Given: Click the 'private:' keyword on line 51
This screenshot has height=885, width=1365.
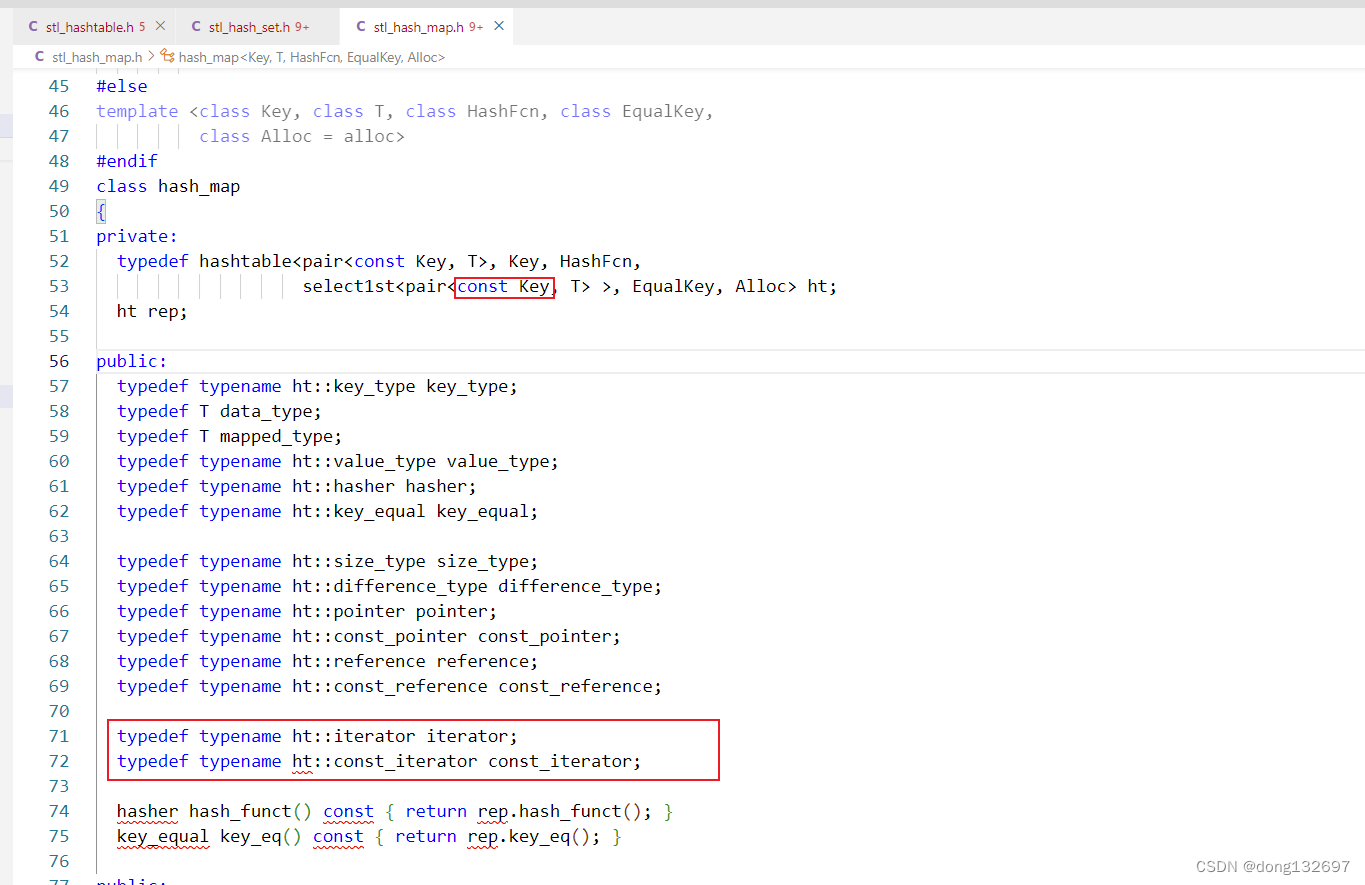Looking at the screenshot, I should (x=137, y=236).
